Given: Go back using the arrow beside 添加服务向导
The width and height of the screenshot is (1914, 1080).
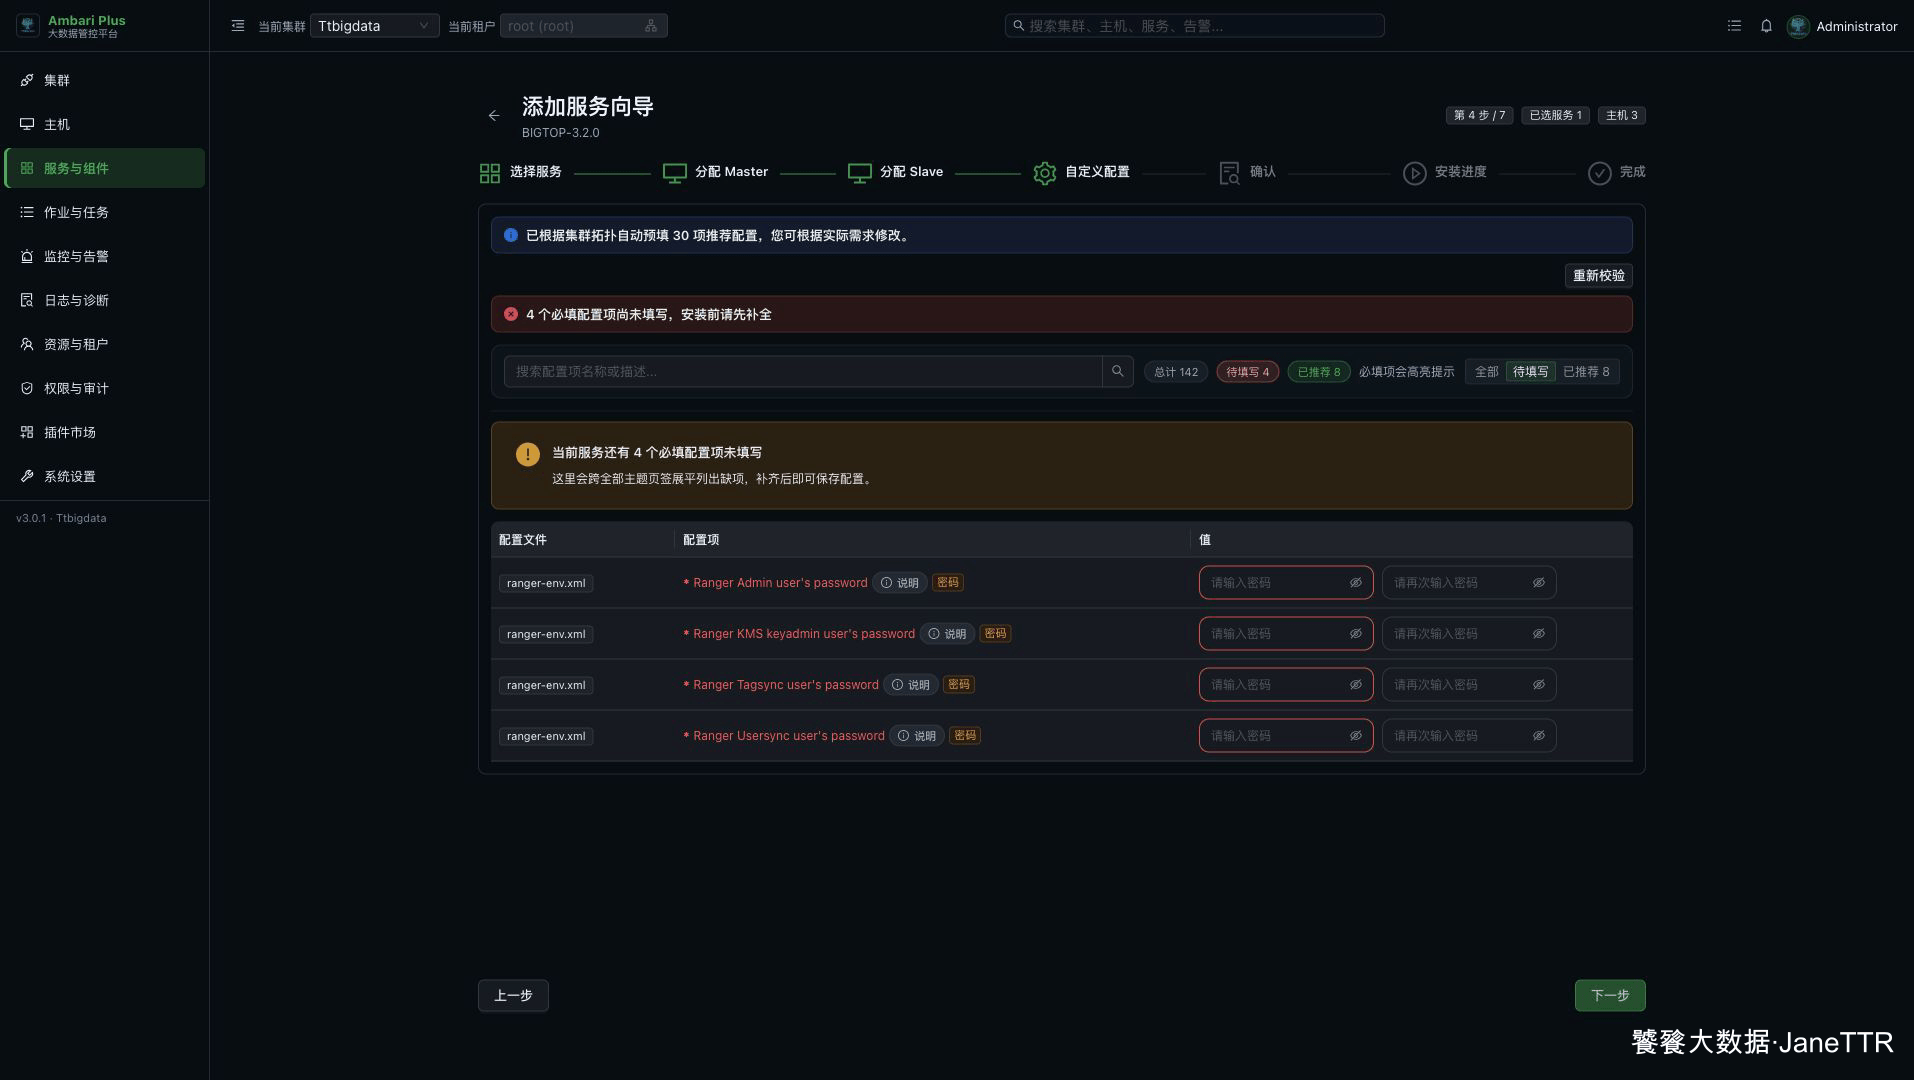Looking at the screenshot, I should coord(494,116).
